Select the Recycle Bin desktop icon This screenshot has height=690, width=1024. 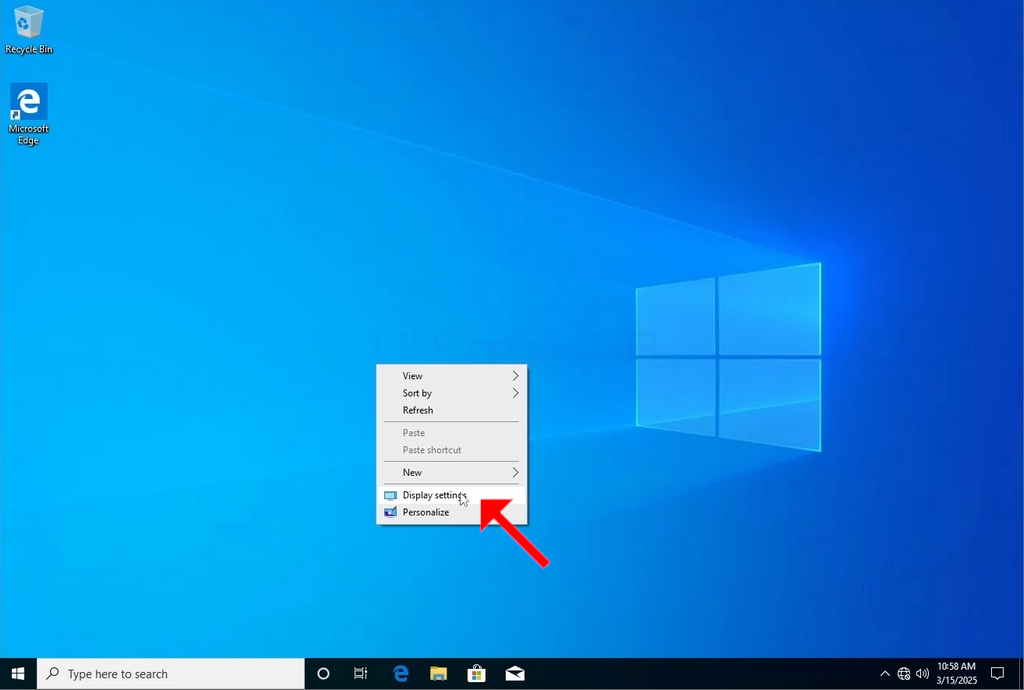[x=29, y=30]
